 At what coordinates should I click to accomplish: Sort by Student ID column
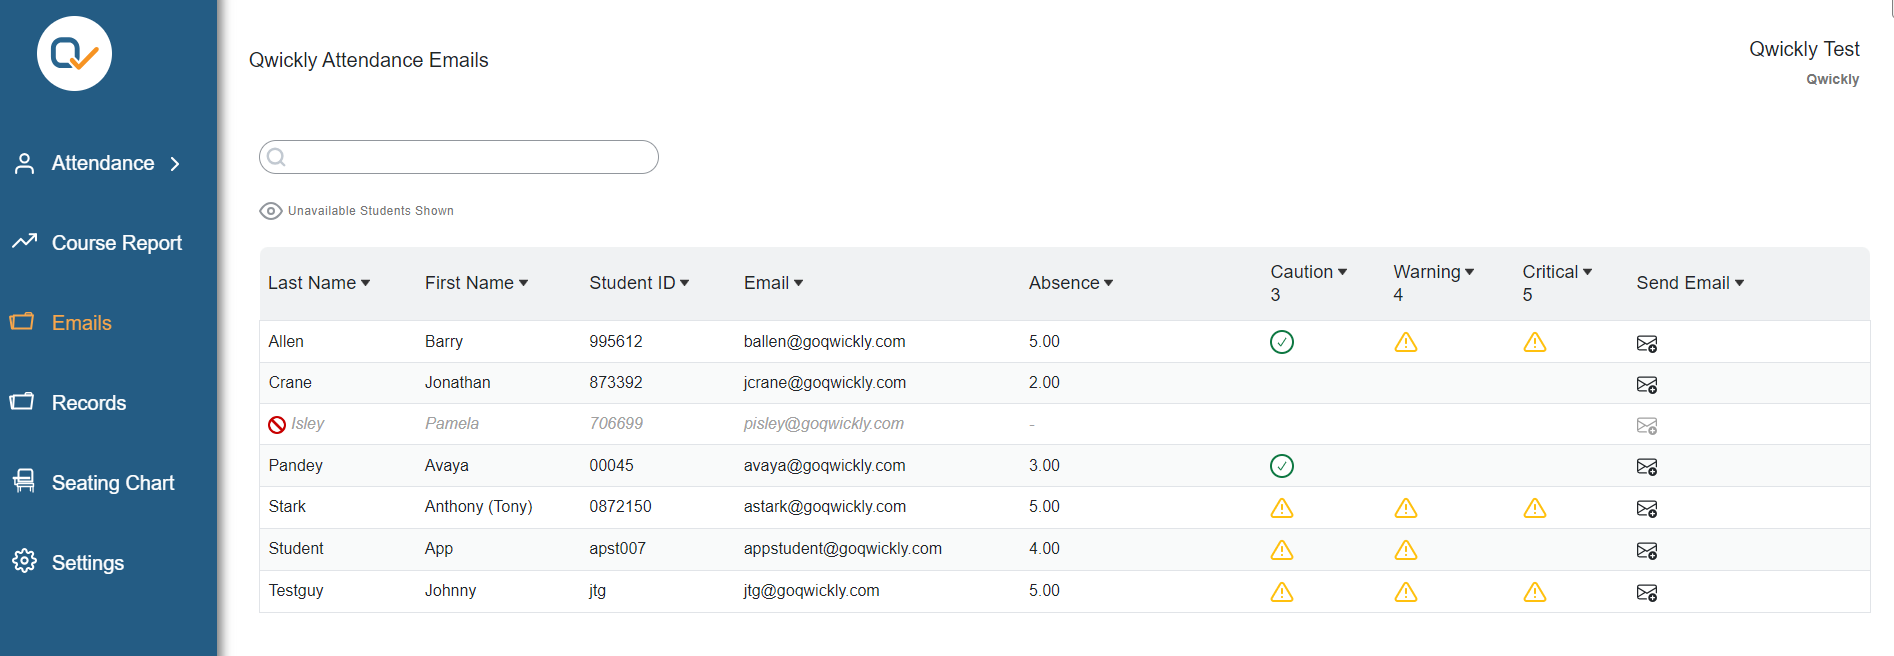pos(639,283)
